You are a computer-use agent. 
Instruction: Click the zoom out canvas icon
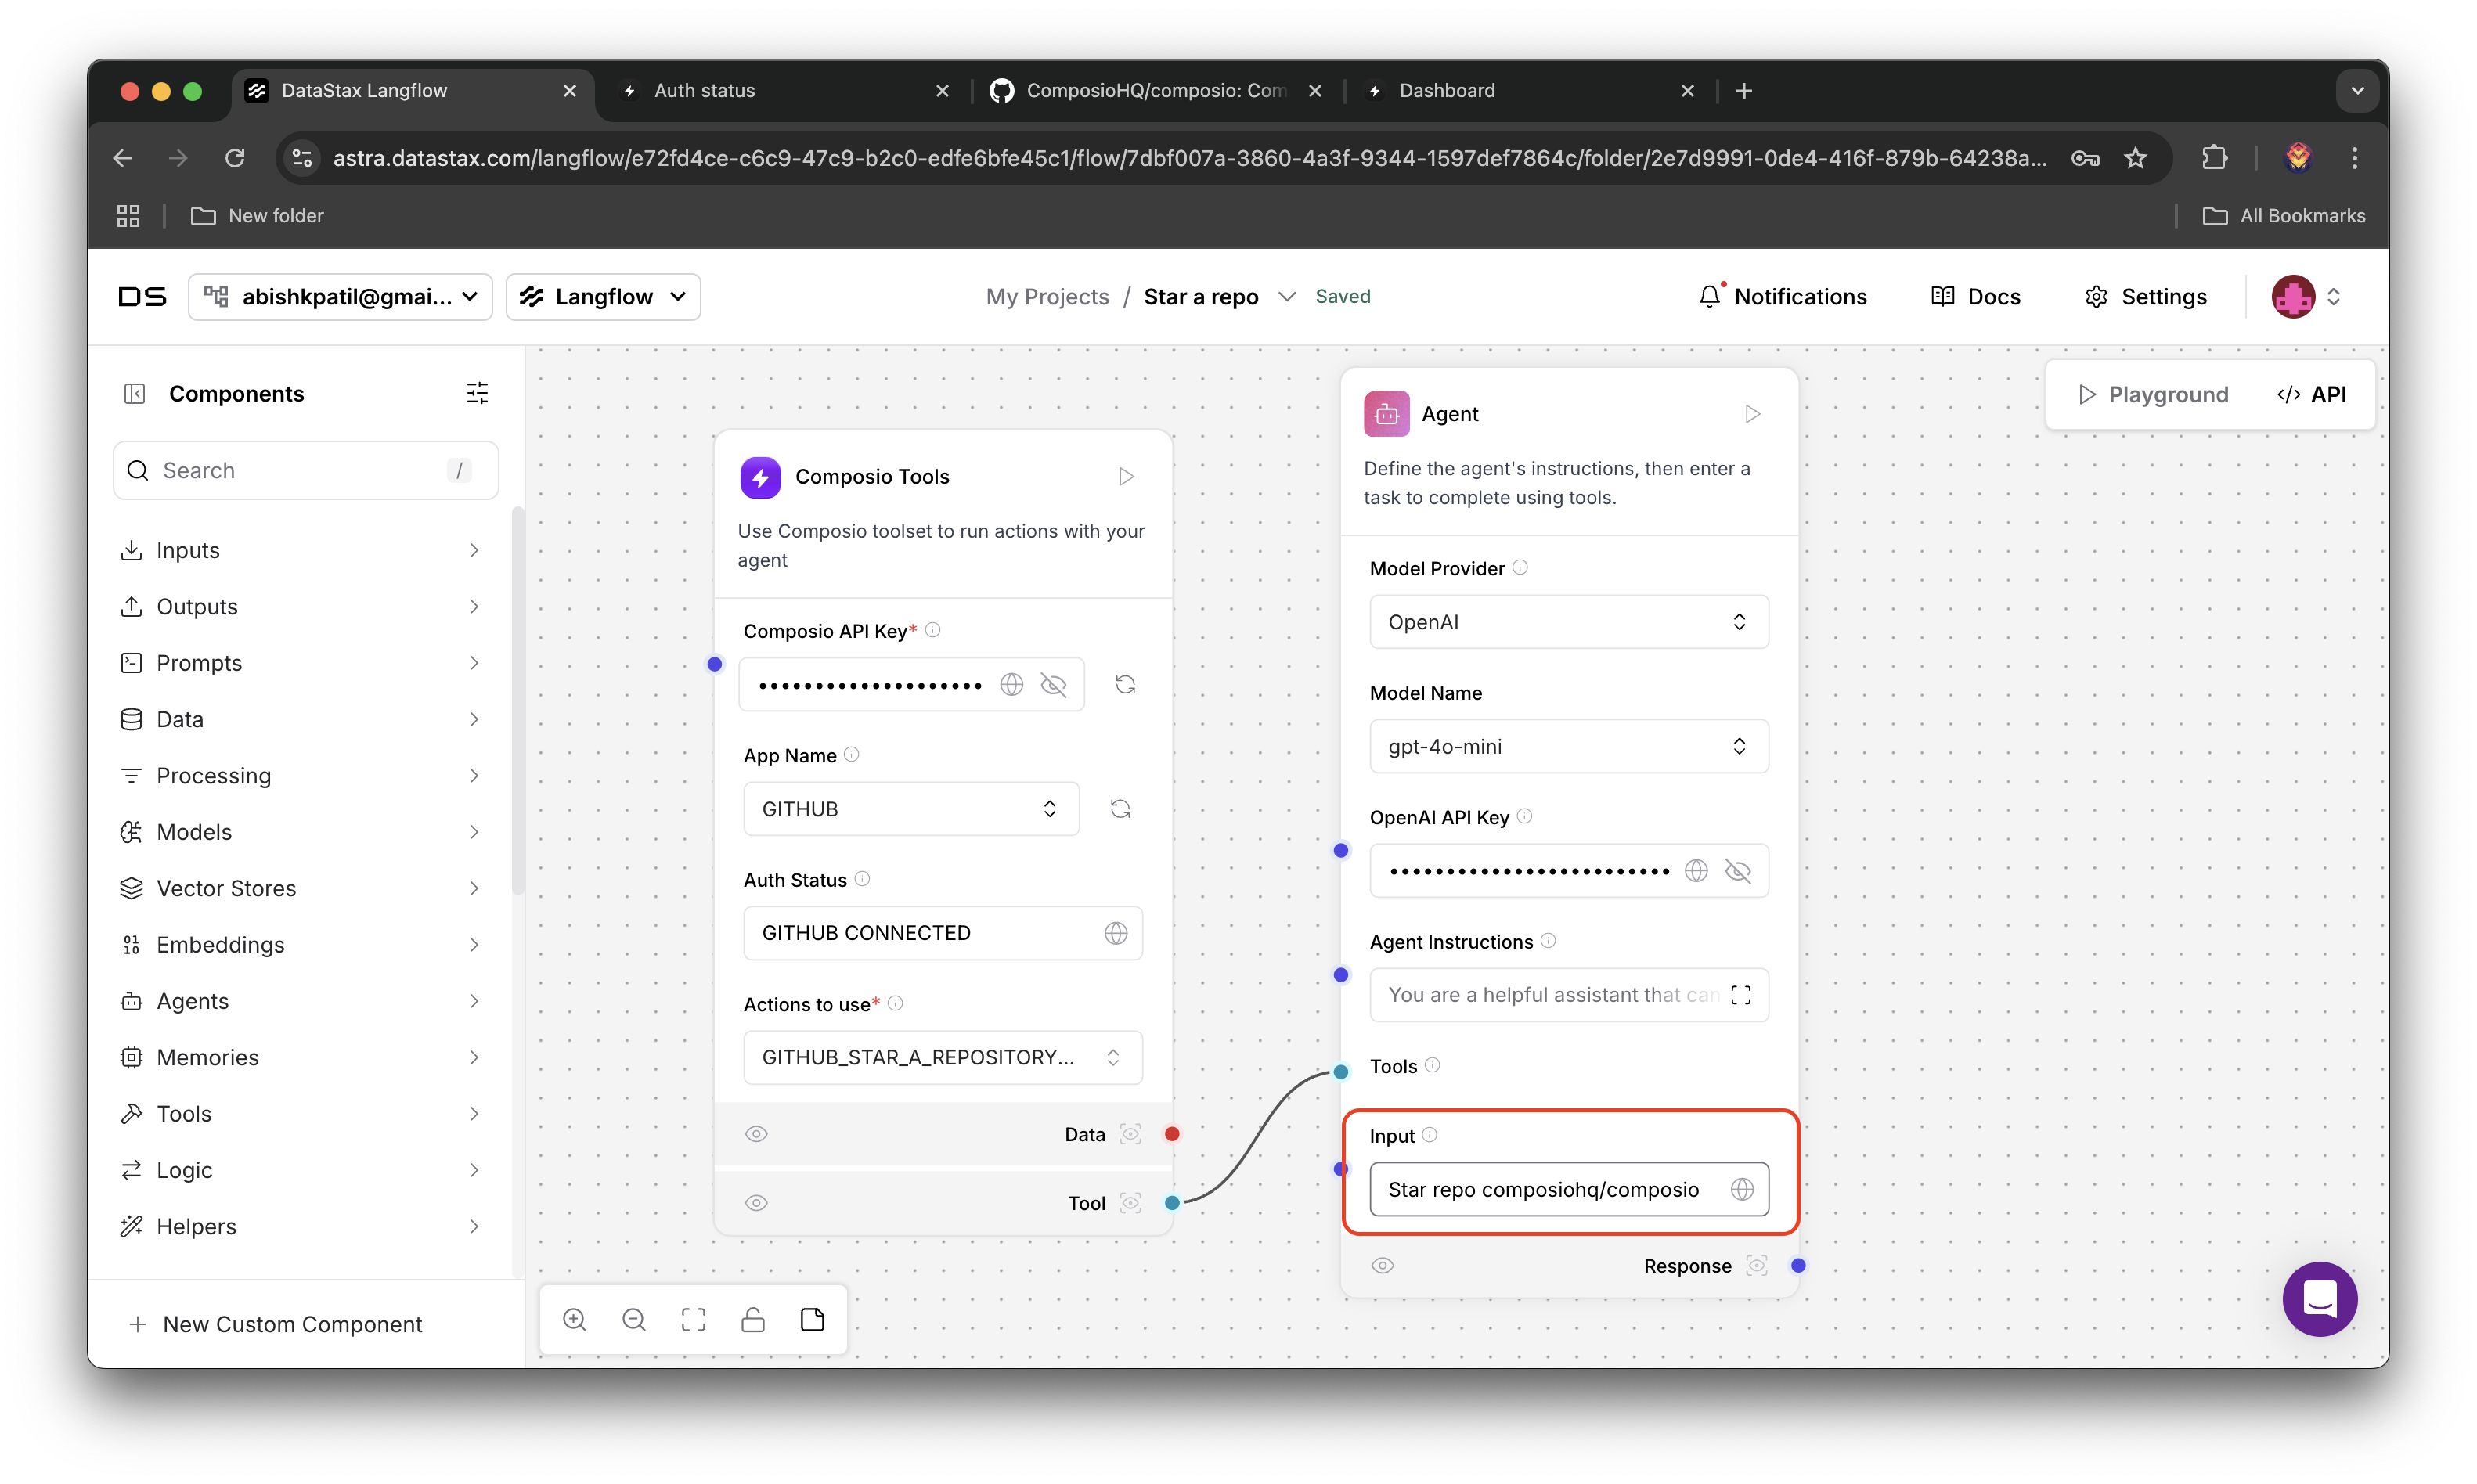tap(634, 1319)
